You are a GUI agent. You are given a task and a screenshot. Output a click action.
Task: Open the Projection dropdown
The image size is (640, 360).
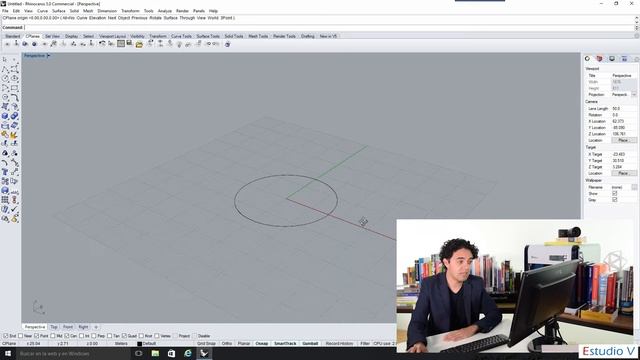634,94
